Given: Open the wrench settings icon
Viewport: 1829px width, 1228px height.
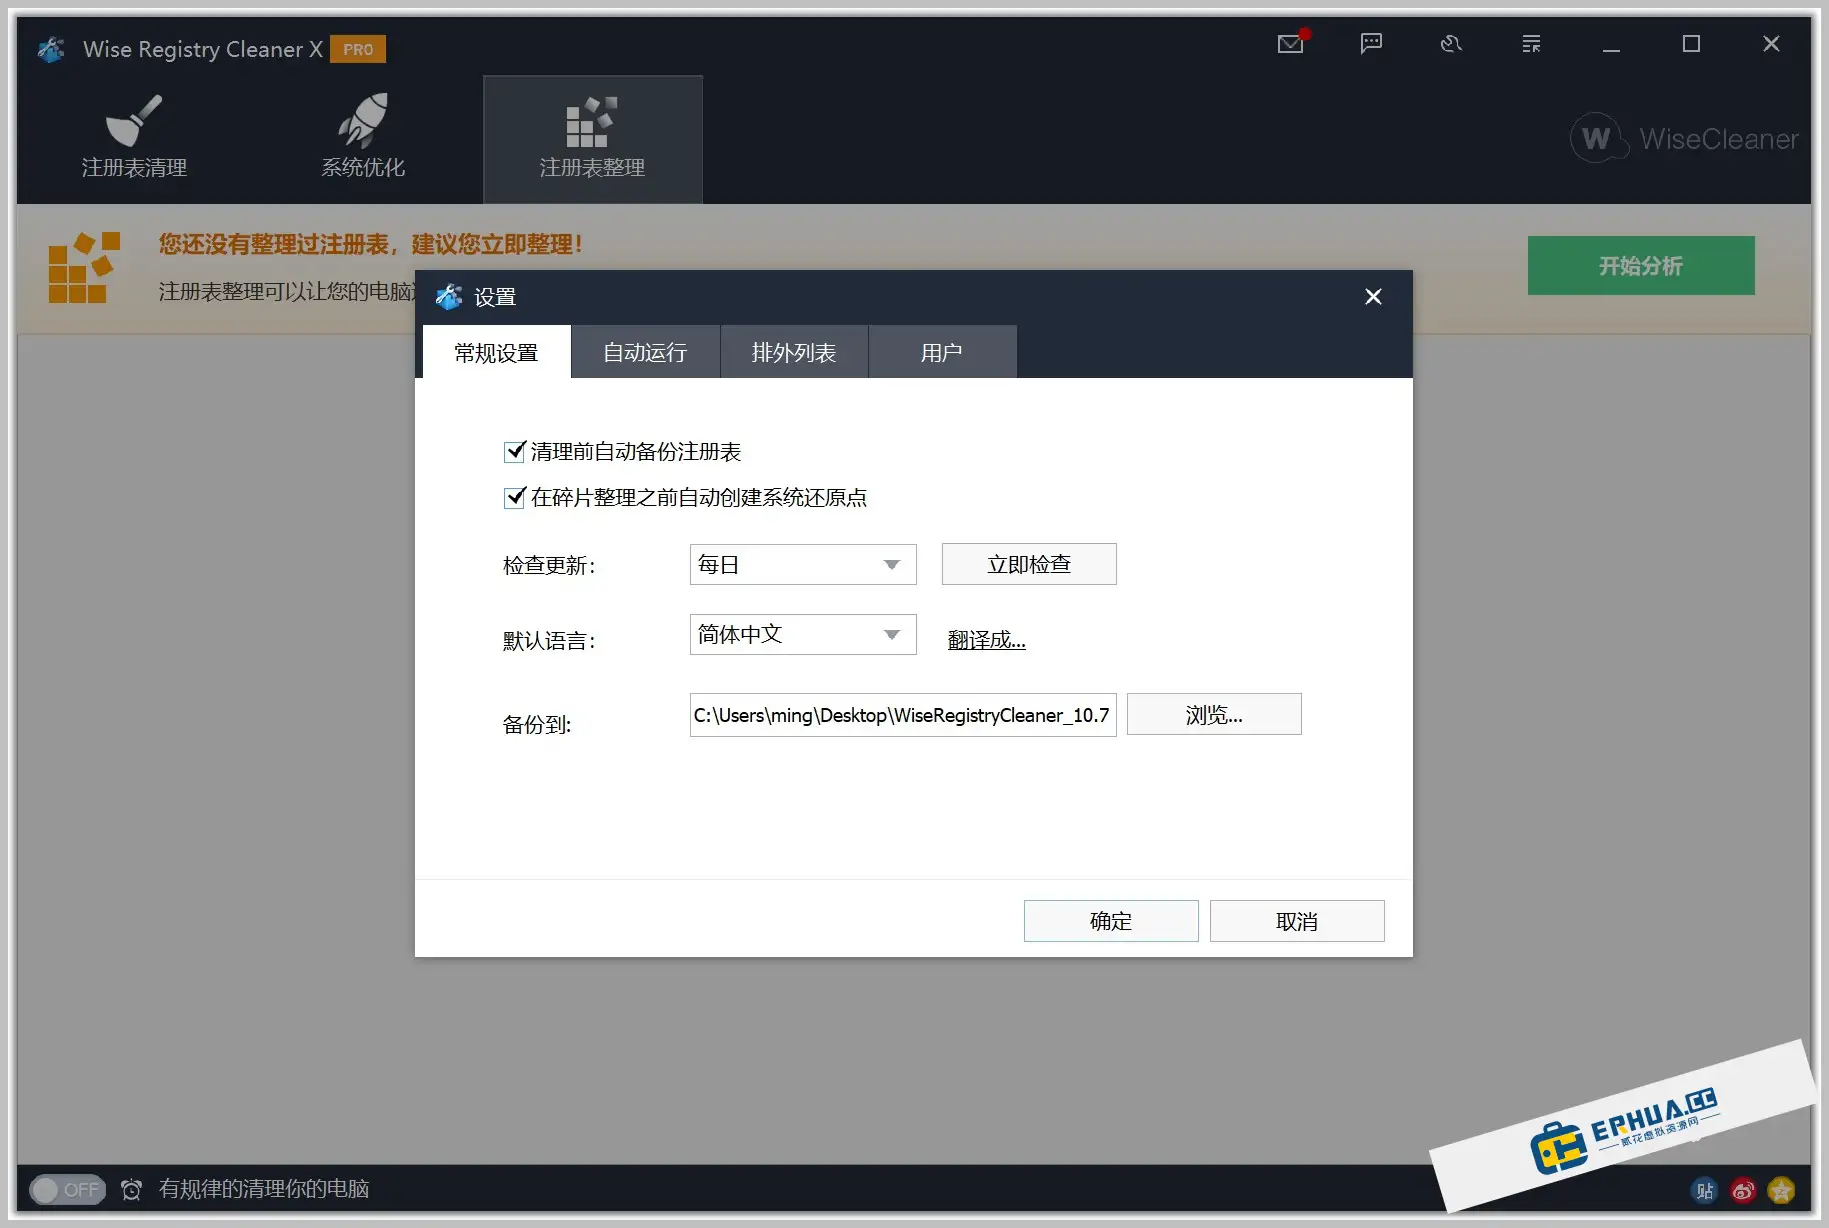Looking at the screenshot, I should 1450,44.
